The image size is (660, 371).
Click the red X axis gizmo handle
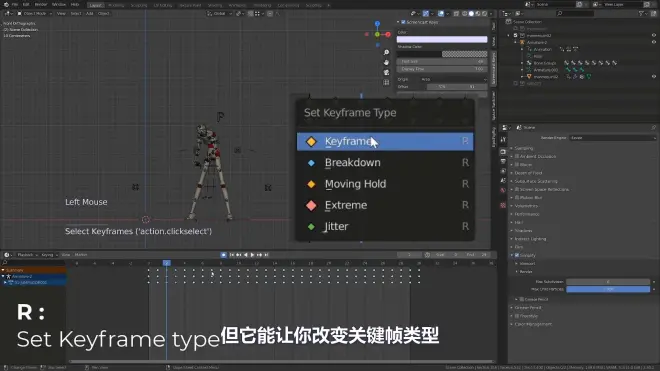388,35
